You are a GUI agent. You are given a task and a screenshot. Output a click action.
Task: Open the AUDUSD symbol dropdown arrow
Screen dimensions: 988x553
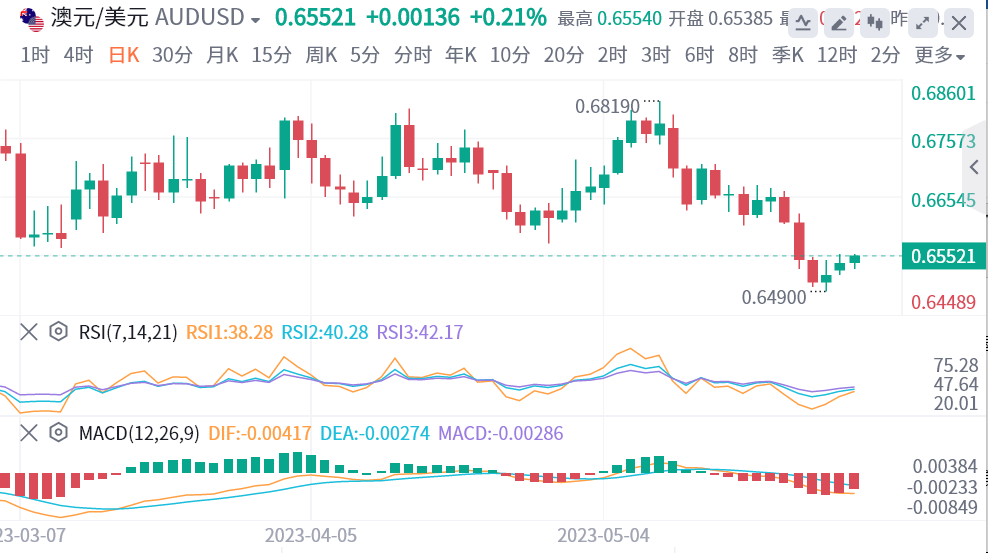point(255,20)
